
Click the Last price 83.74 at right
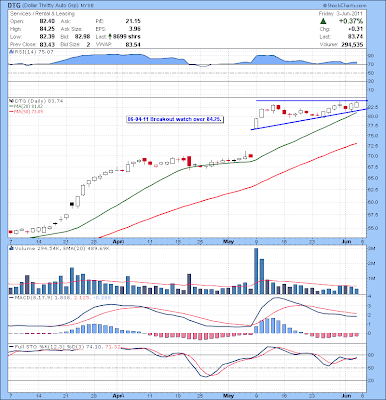[356, 37]
